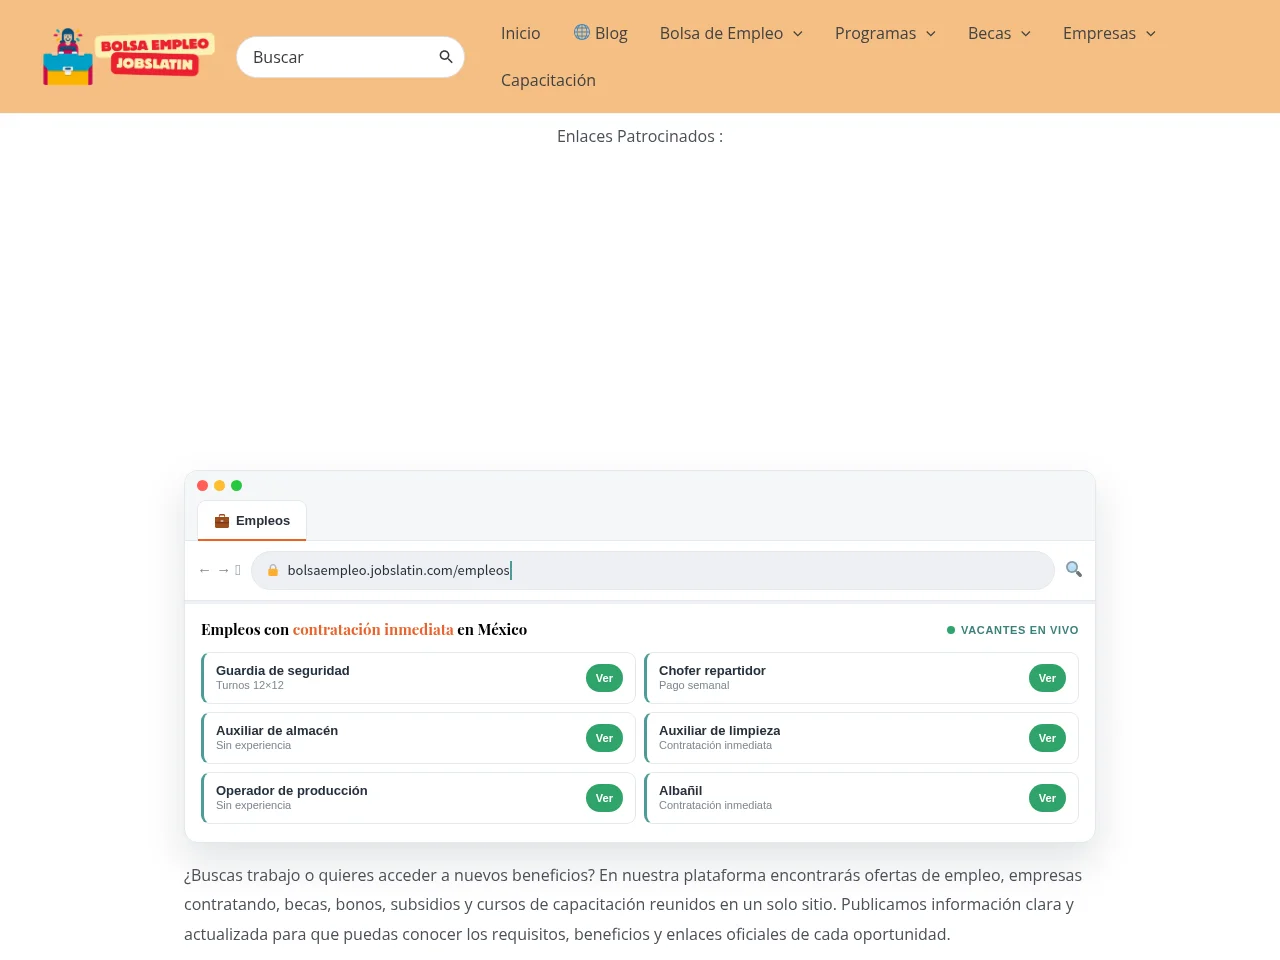Click the Turnos 12×12 subtitle
Viewport: 1280px width, 960px height.
(x=250, y=685)
